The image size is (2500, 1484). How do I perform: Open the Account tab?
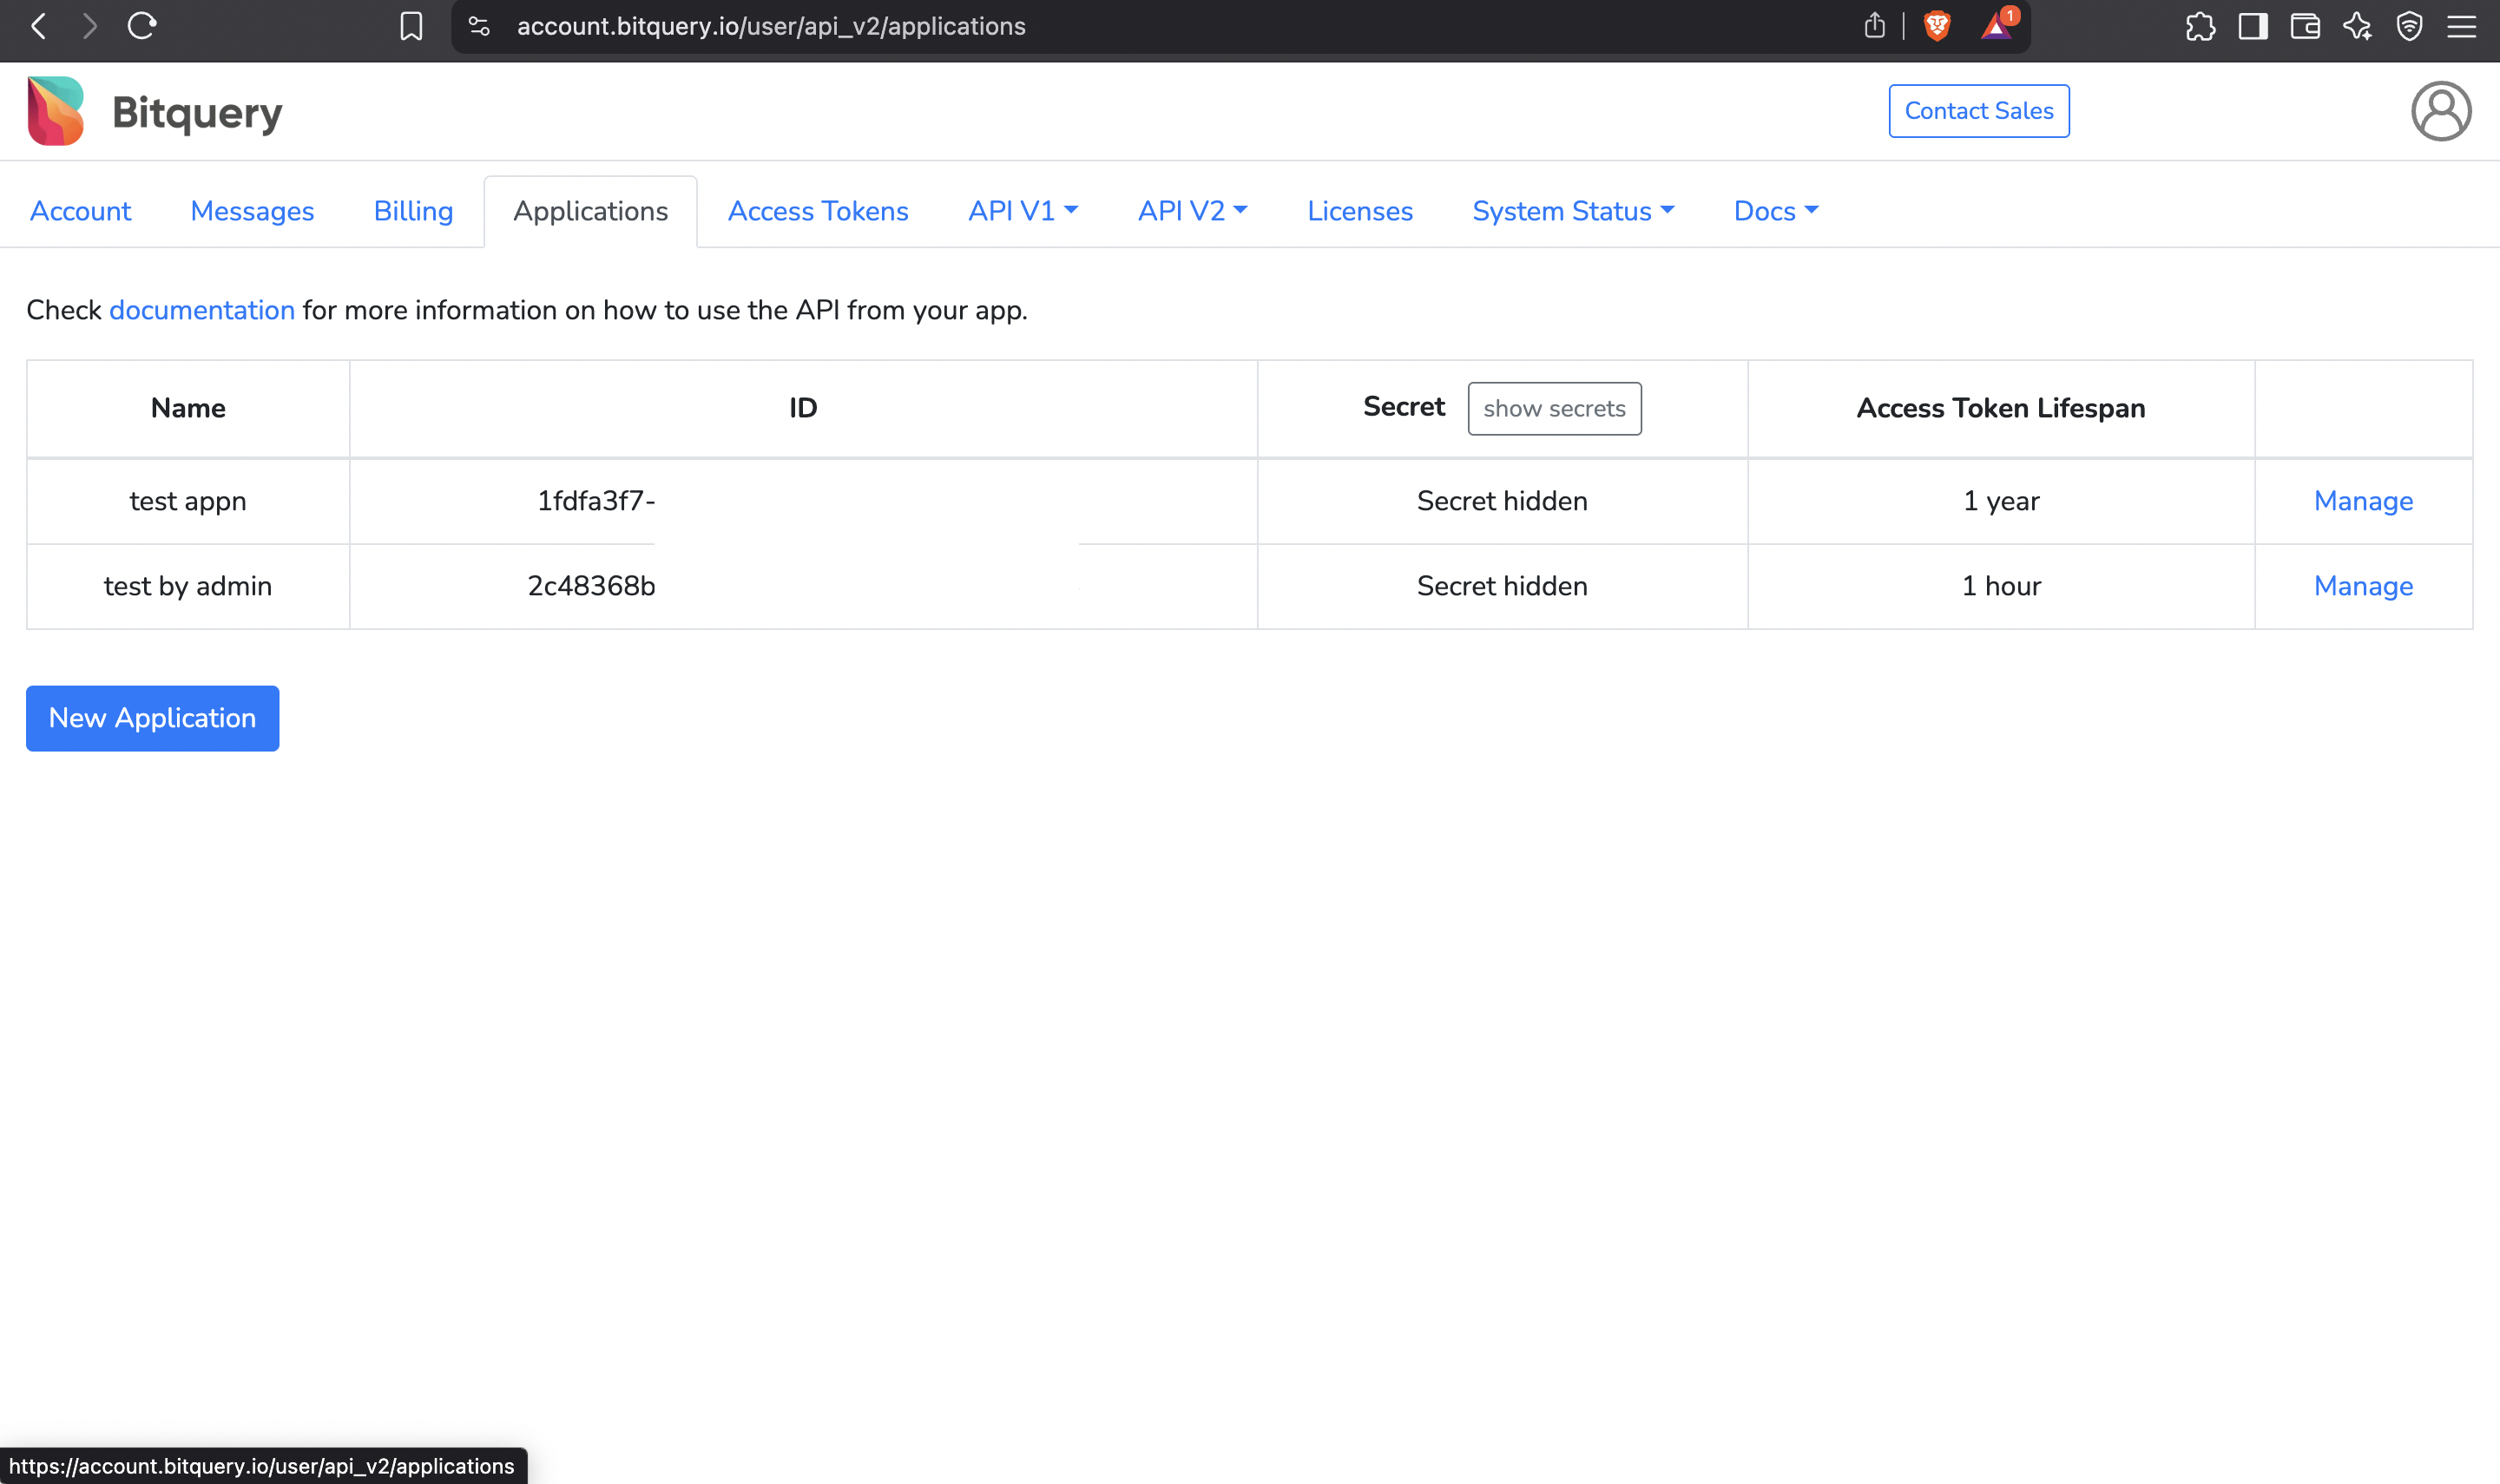point(80,211)
